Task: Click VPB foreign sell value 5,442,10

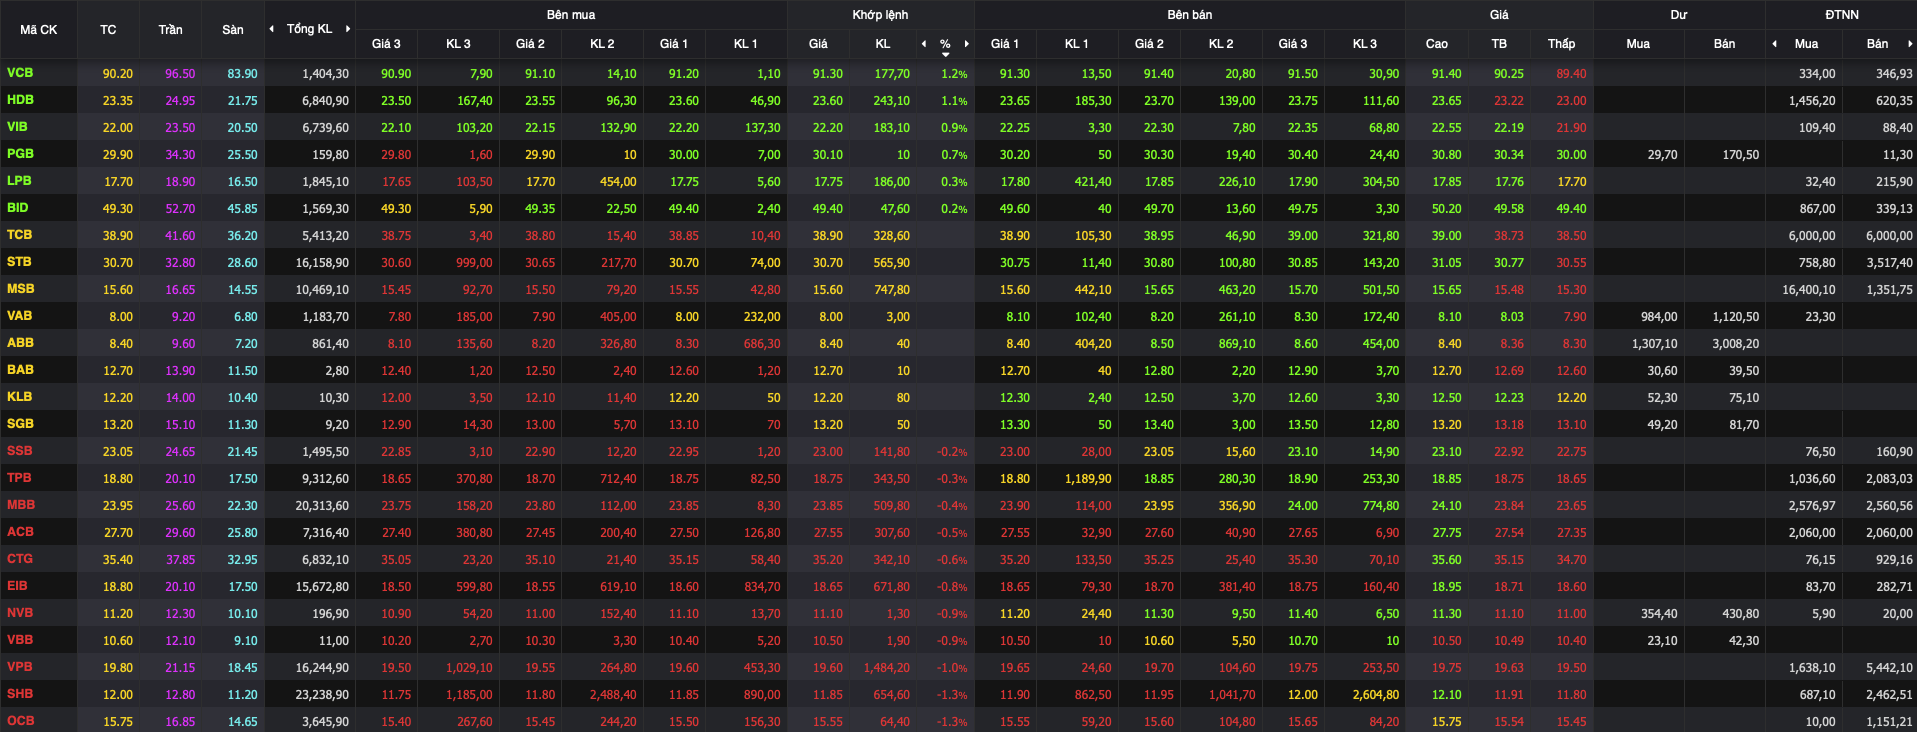Action: pyautogui.click(x=1889, y=668)
